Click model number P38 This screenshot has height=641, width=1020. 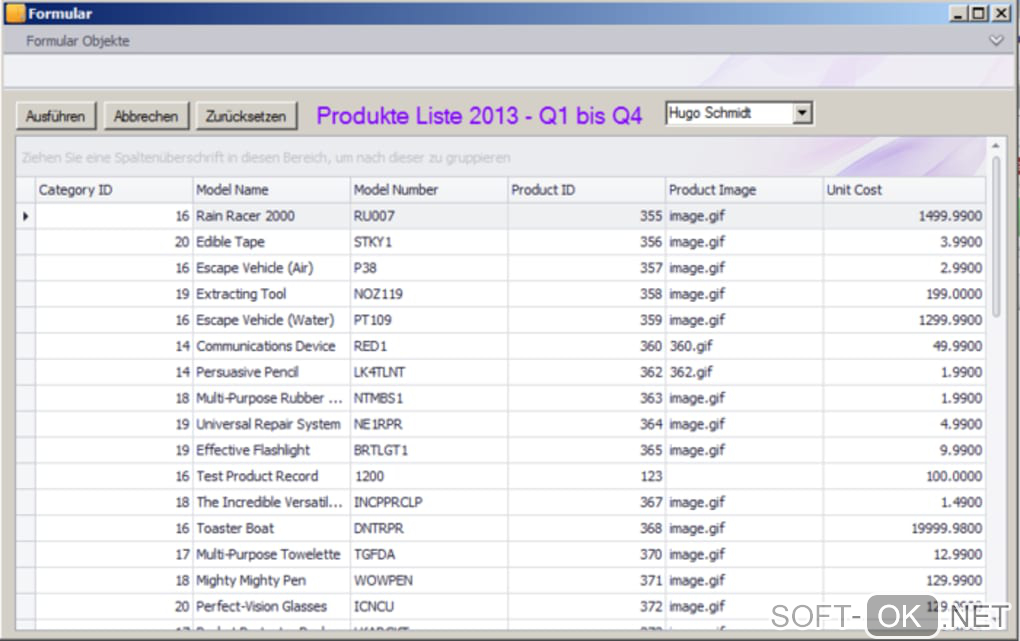click(x=365, y=268)
